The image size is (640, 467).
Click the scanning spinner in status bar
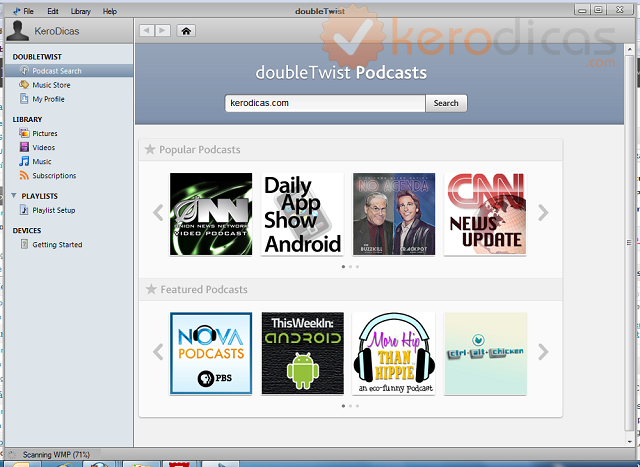[12, 454]
